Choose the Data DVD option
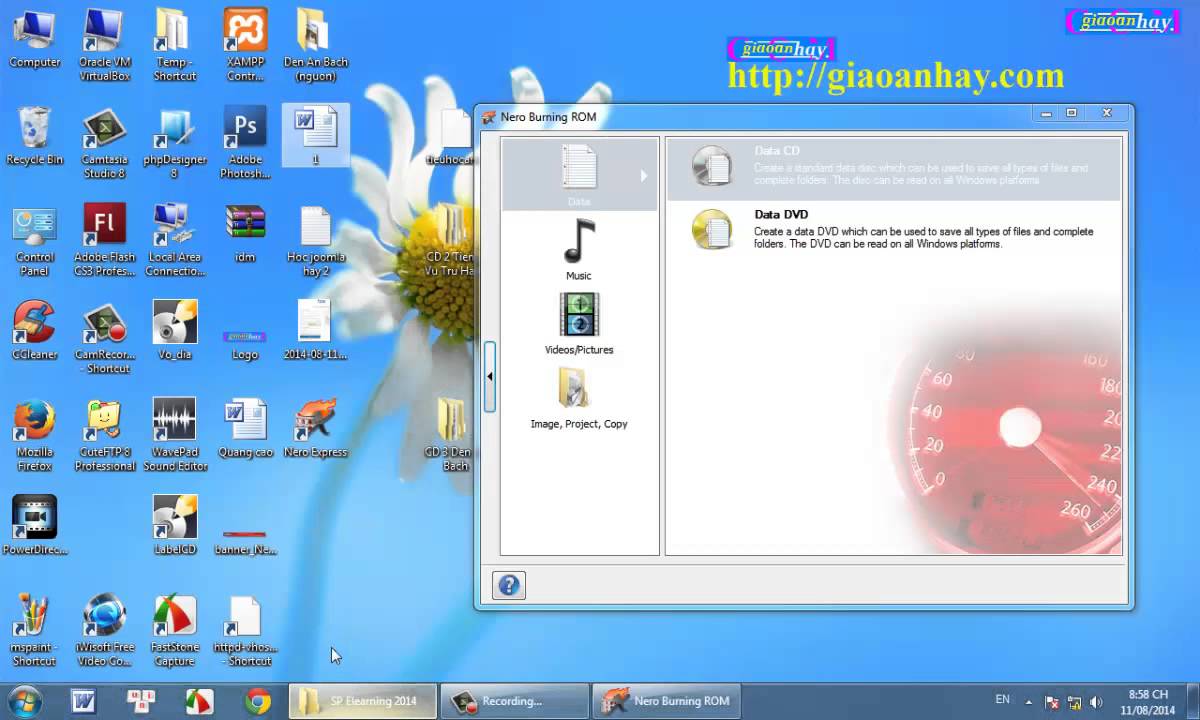The width and height of the screenshot is (1200, 720). click(893, 229)
